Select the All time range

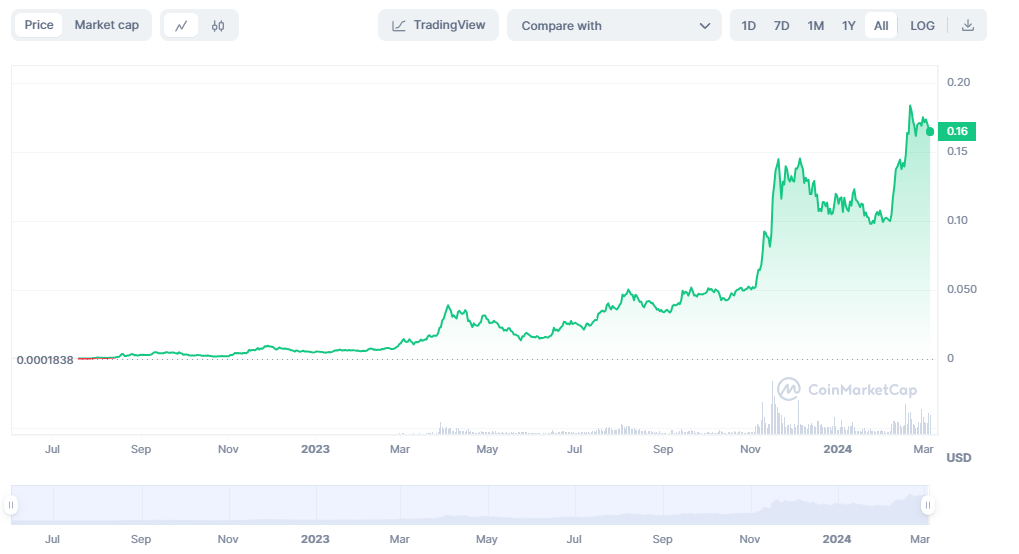[881, 26]
